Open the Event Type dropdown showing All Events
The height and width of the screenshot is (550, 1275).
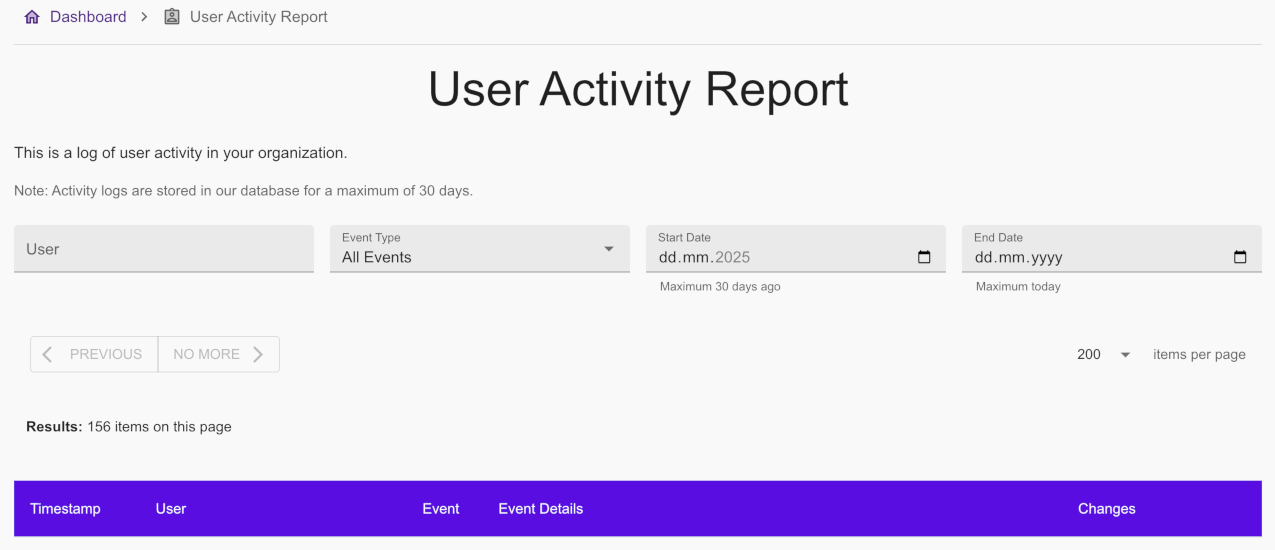click(479, 249)
